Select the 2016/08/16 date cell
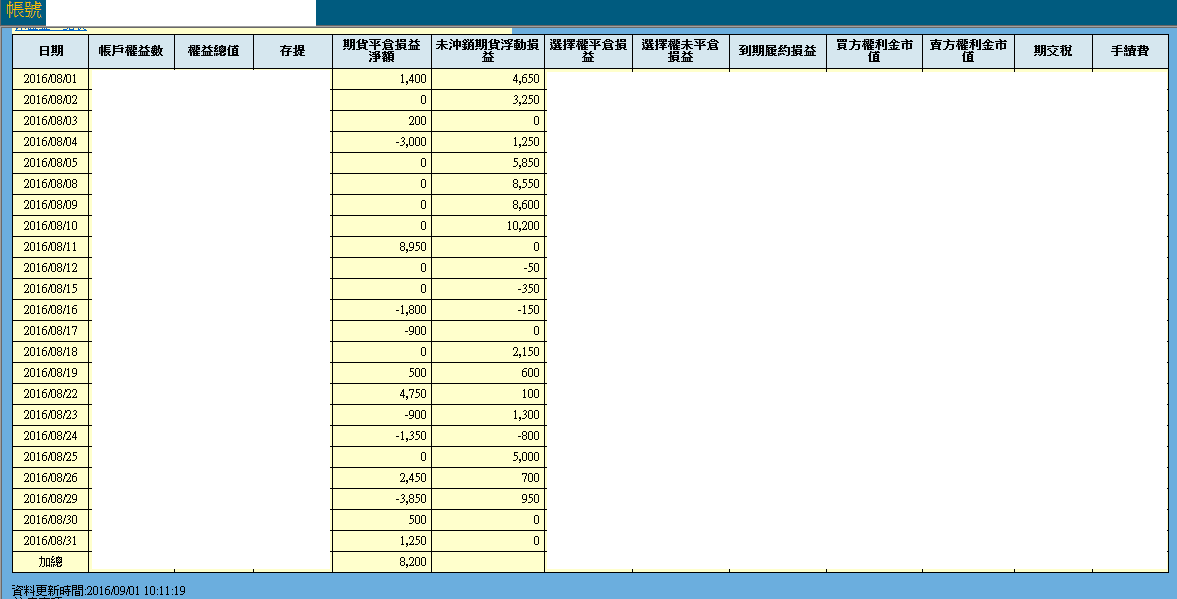The image size is (1177, 599). click(51, 310)
